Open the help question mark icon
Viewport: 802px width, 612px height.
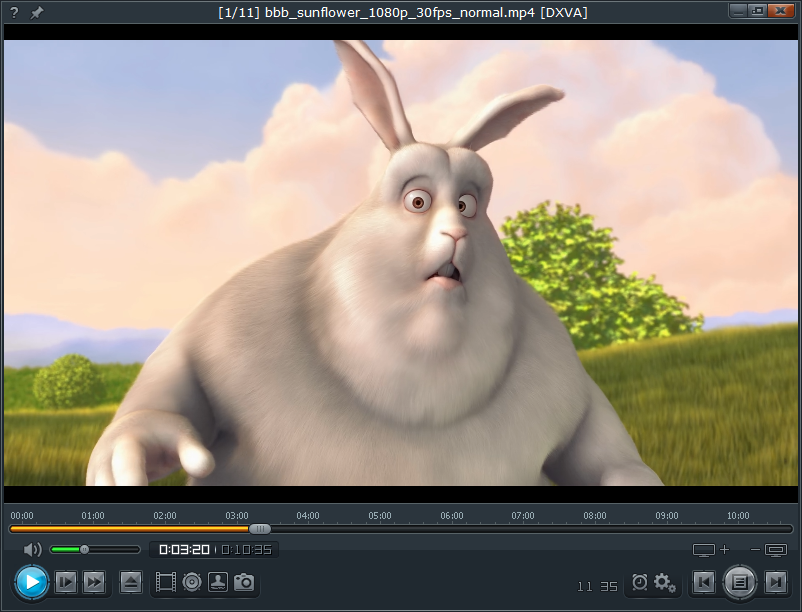14,12
